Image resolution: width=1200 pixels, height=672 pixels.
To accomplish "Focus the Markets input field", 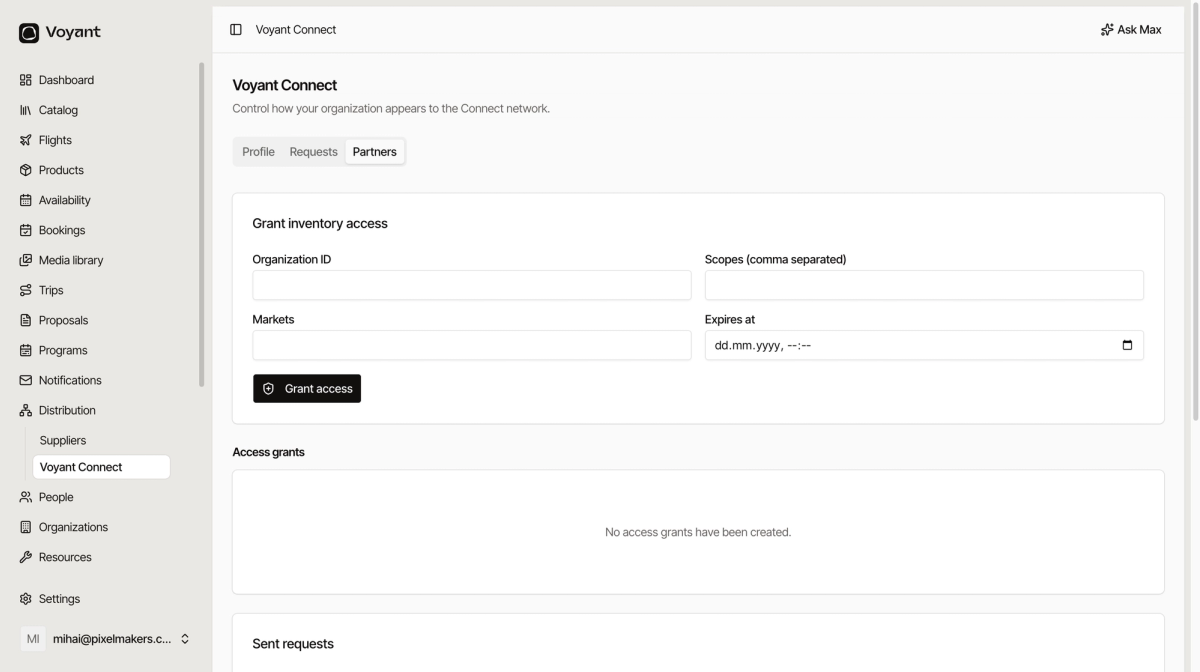I will [472, 345].
